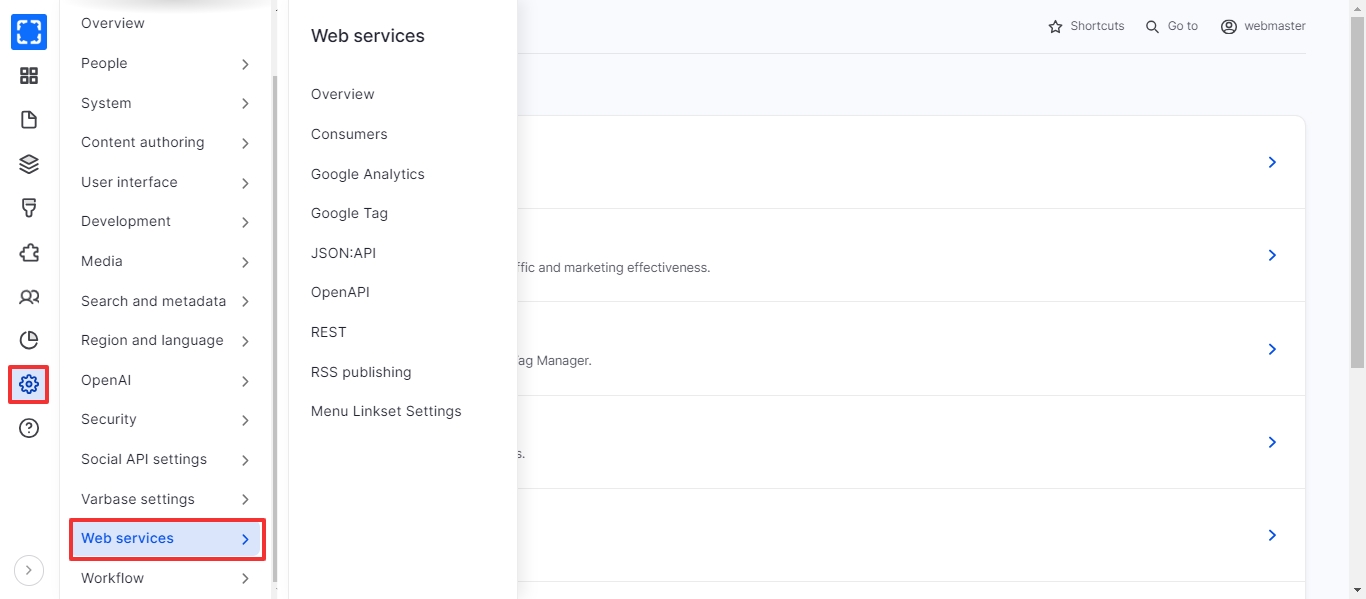Screen dimensions: 1366x599
Task: Click the Drupal admin home logo icon
Action: pos(29,32)
